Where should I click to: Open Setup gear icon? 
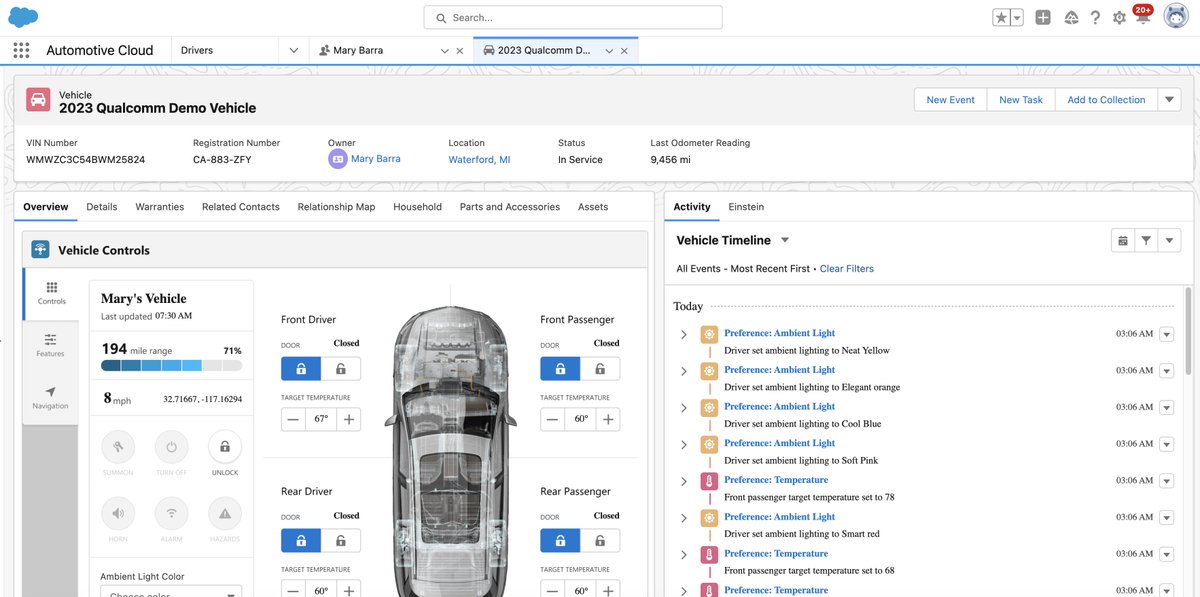[1119, 17]
